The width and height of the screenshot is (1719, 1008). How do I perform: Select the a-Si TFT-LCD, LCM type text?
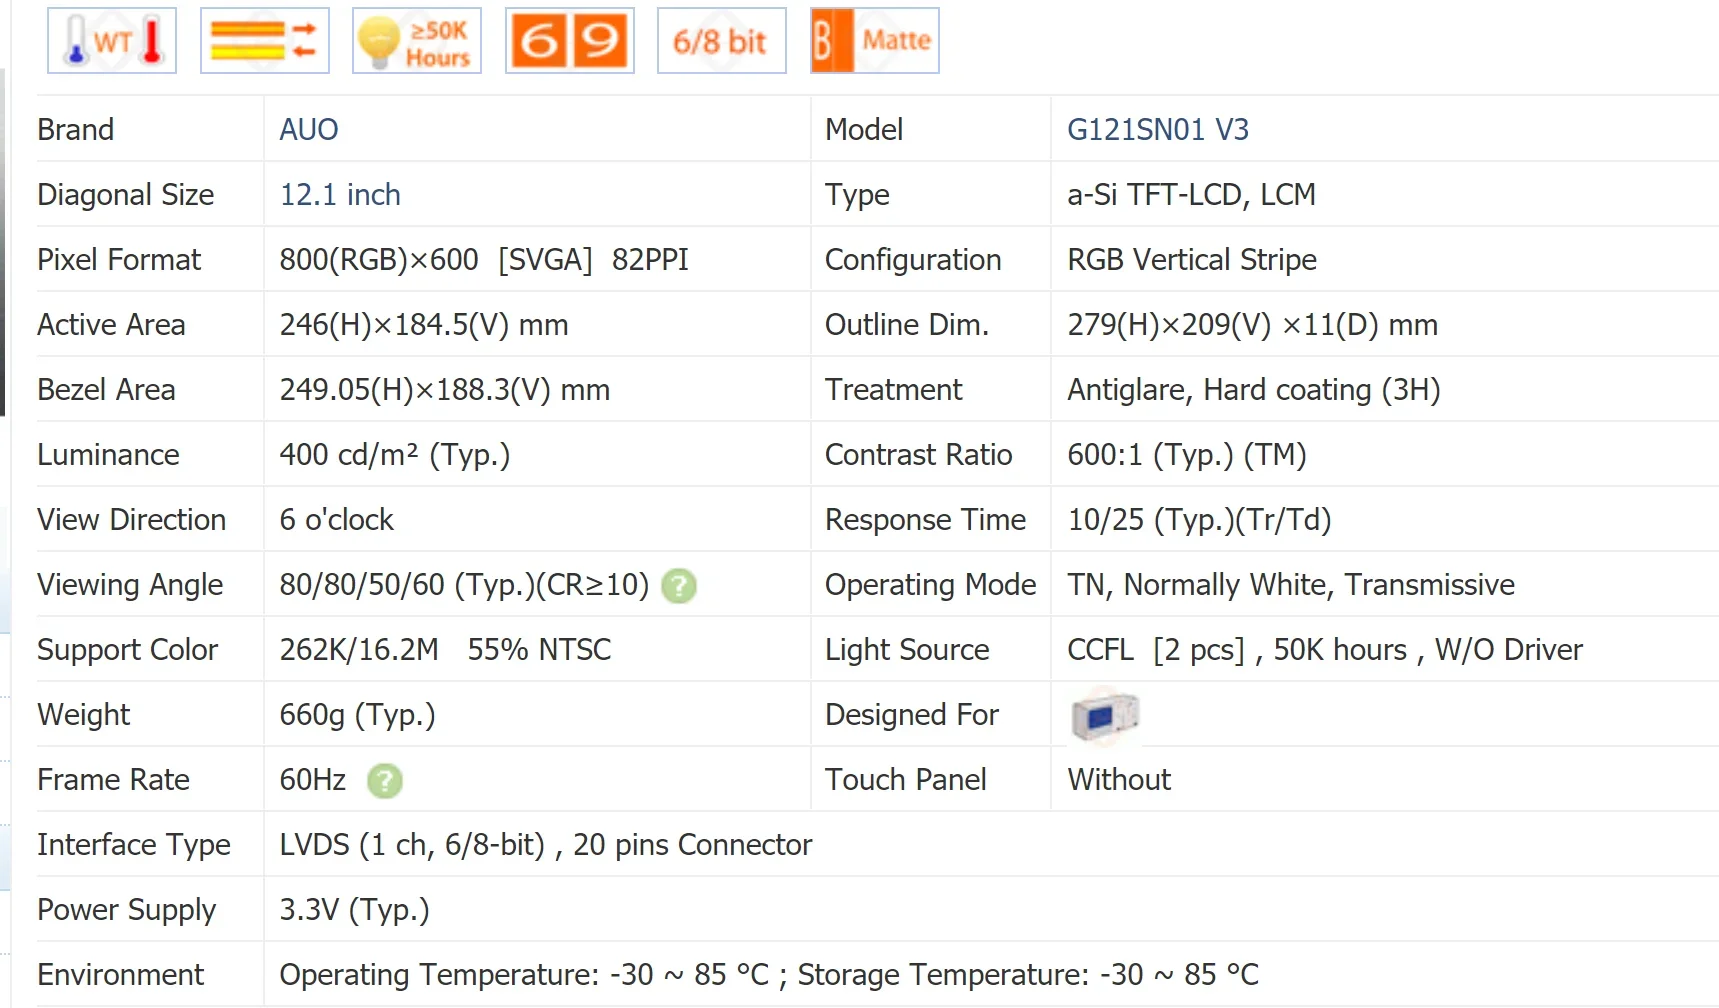tap(1192, 195)
